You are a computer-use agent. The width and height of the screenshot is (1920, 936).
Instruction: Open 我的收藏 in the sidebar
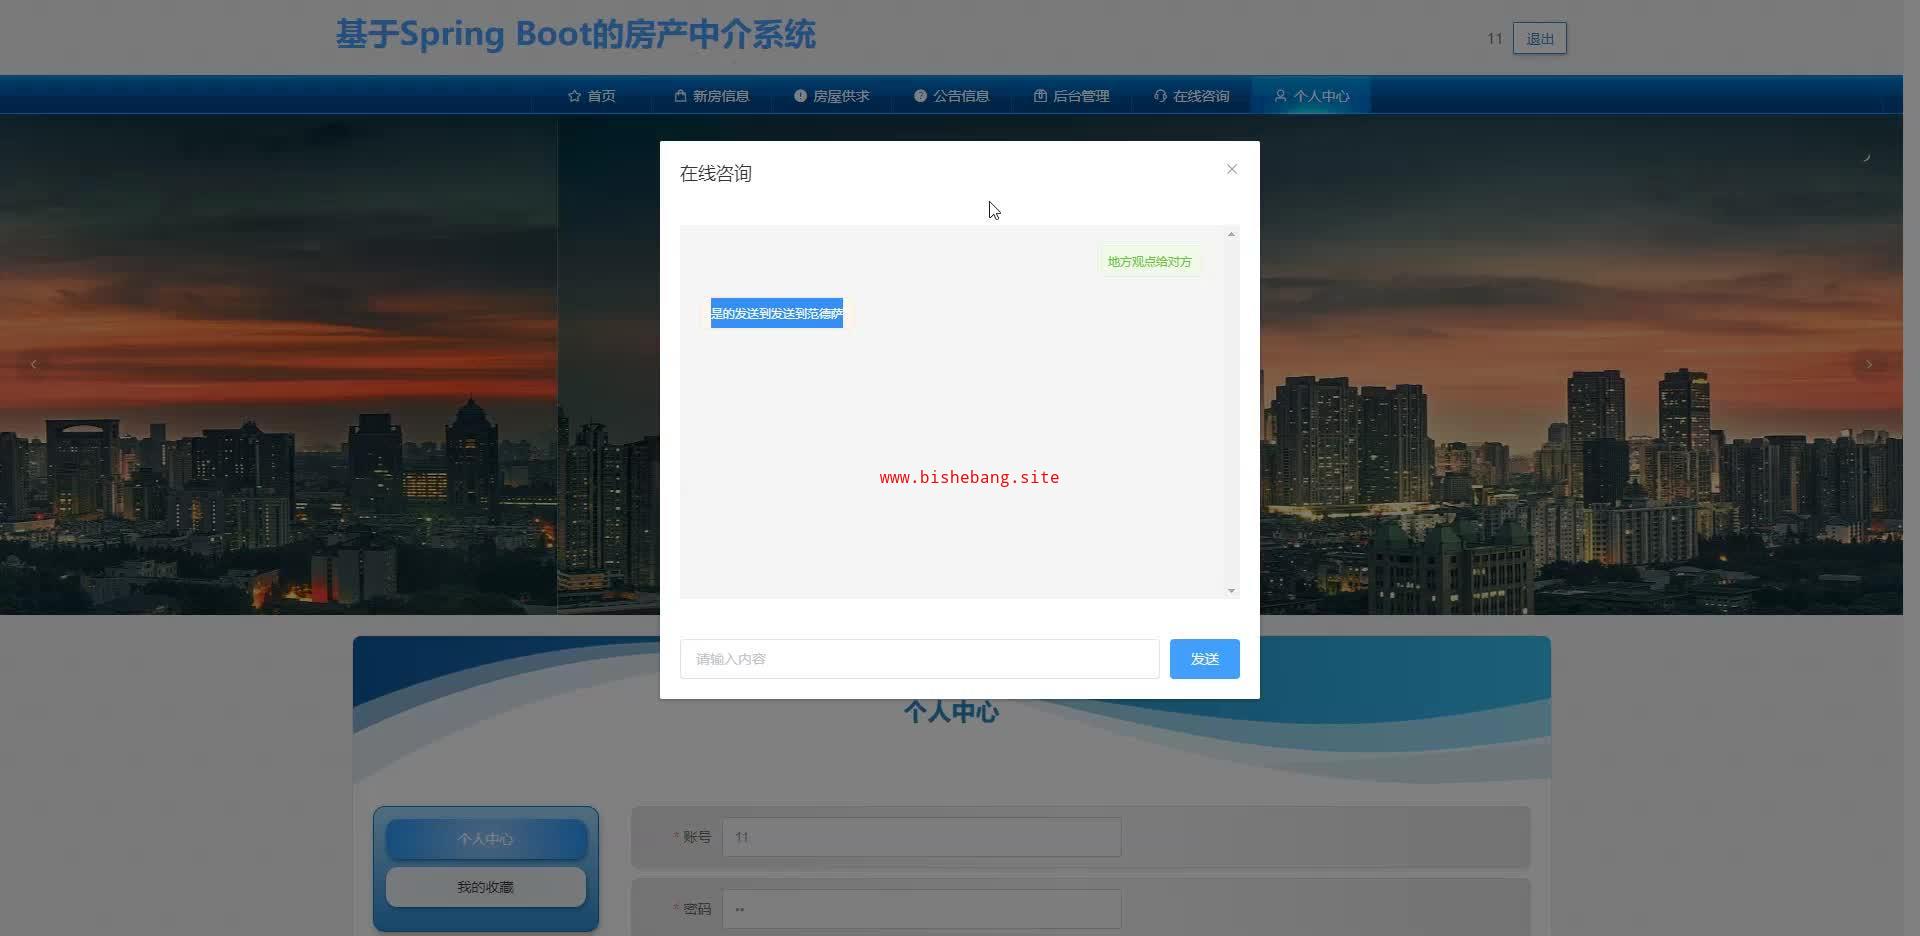click(x=486, y=887)
